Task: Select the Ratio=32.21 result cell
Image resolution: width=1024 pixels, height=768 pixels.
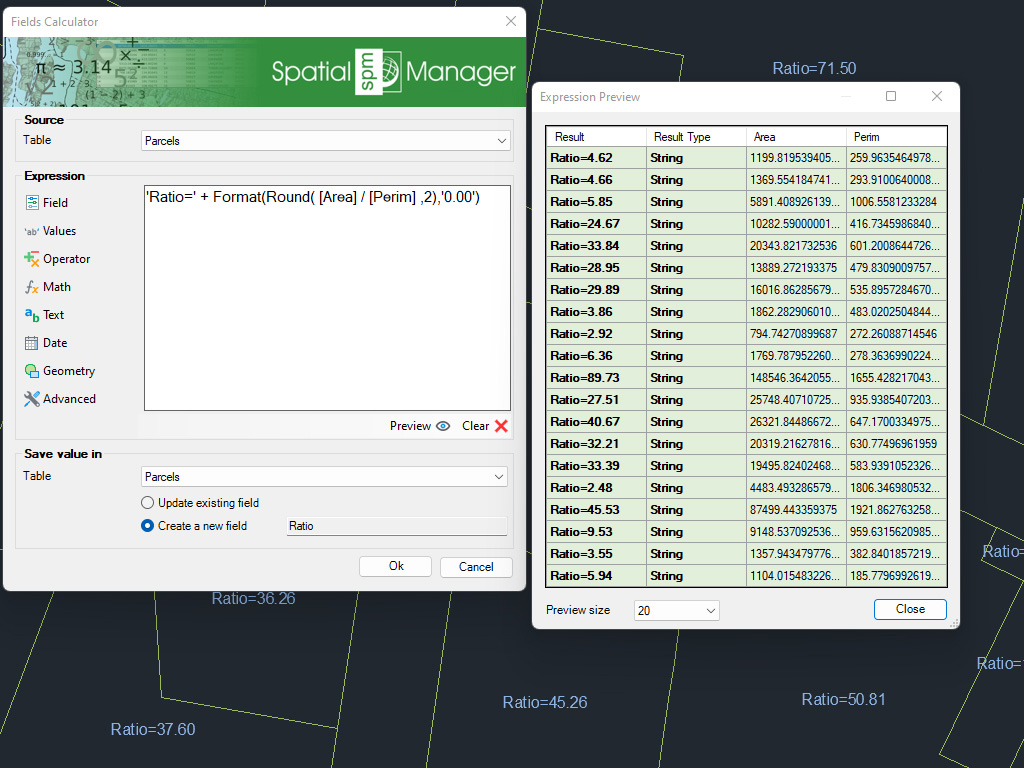Action: pyautogui.click(x=596, y=444)
